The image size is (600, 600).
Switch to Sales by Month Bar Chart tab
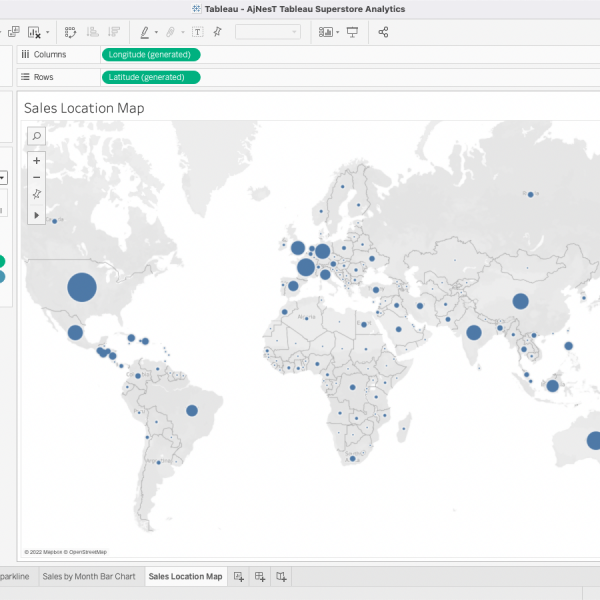coord(89,577)
